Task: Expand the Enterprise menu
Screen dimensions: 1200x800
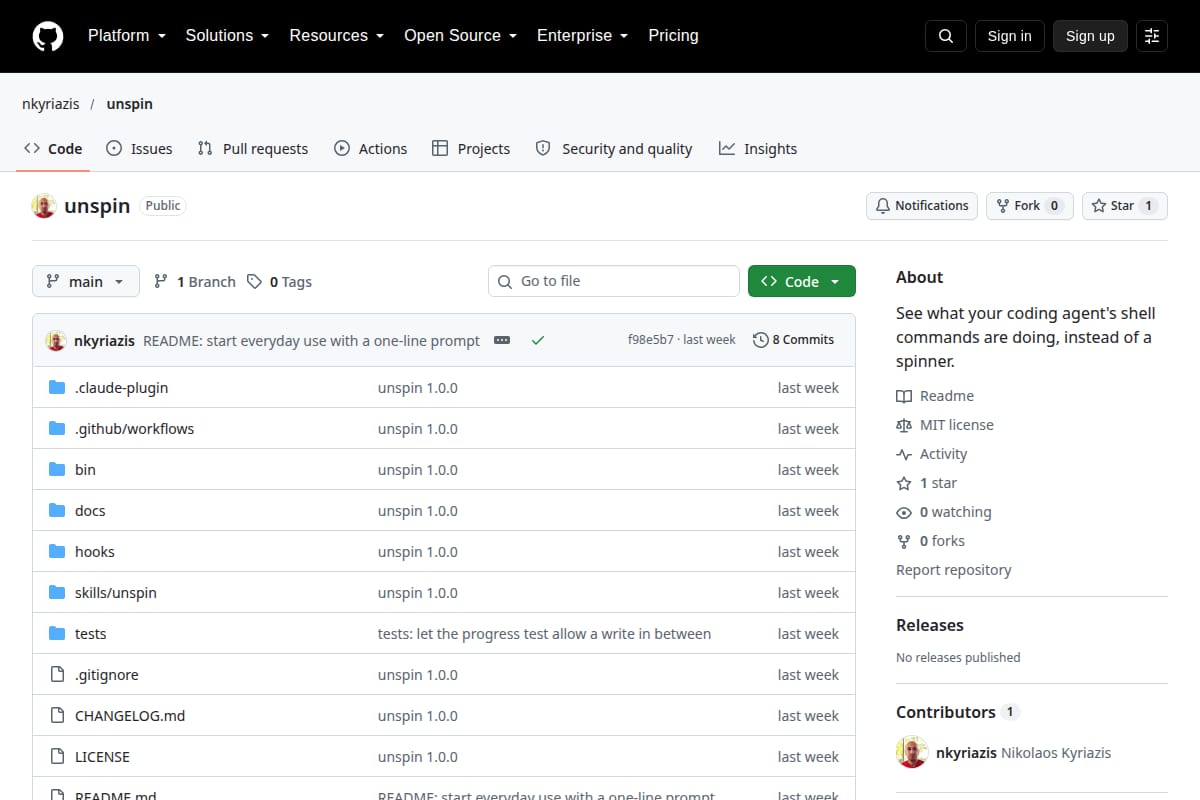Action: [583, 36]
